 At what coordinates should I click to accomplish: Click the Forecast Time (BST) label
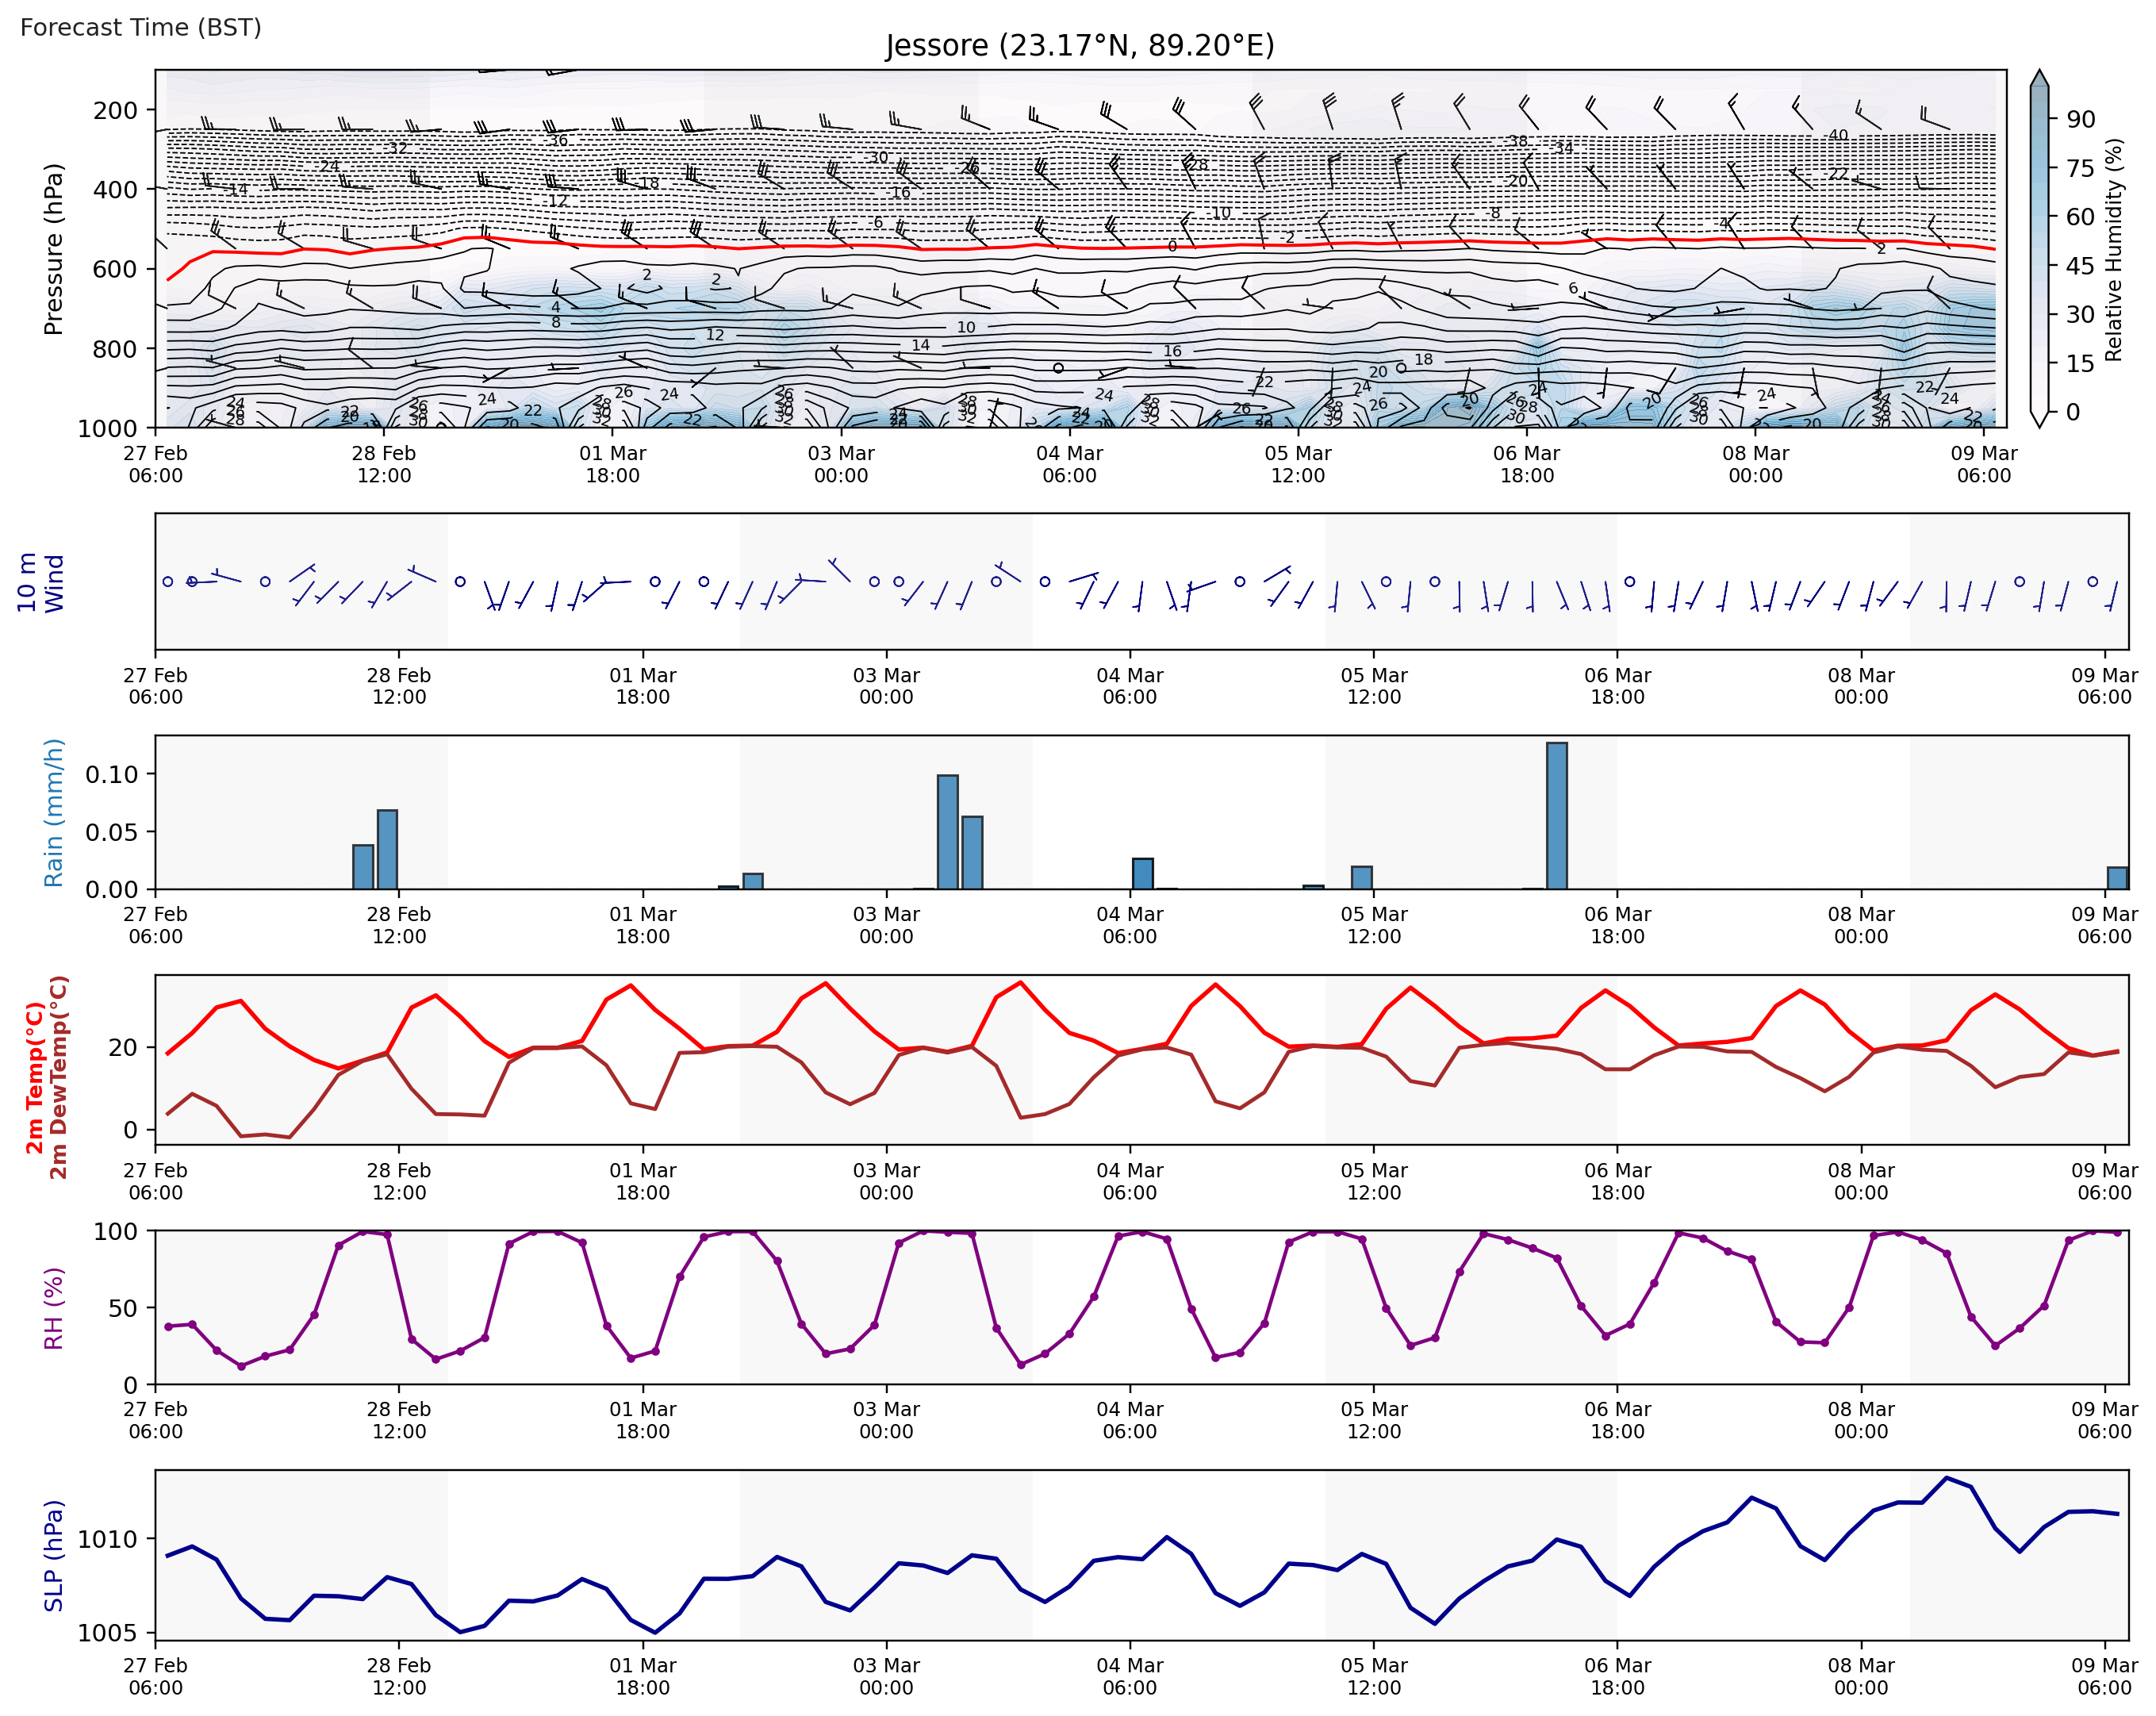[x=141, y=27]
